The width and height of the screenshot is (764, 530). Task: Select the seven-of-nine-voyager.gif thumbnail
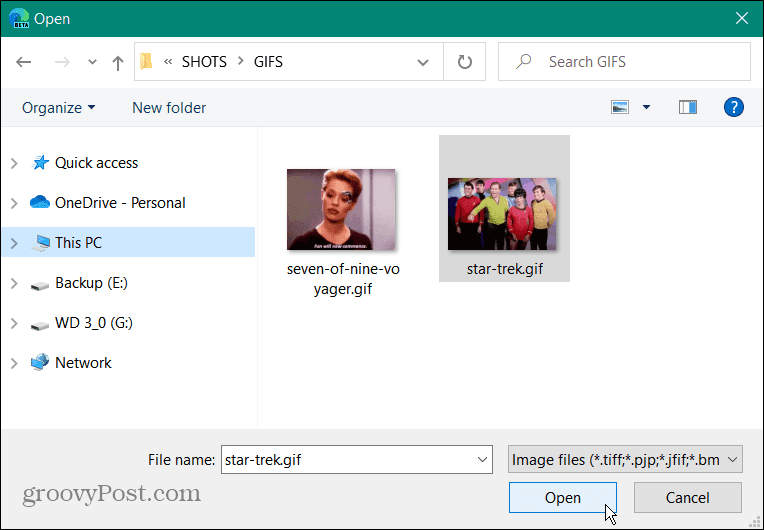(x=341, y=209)
